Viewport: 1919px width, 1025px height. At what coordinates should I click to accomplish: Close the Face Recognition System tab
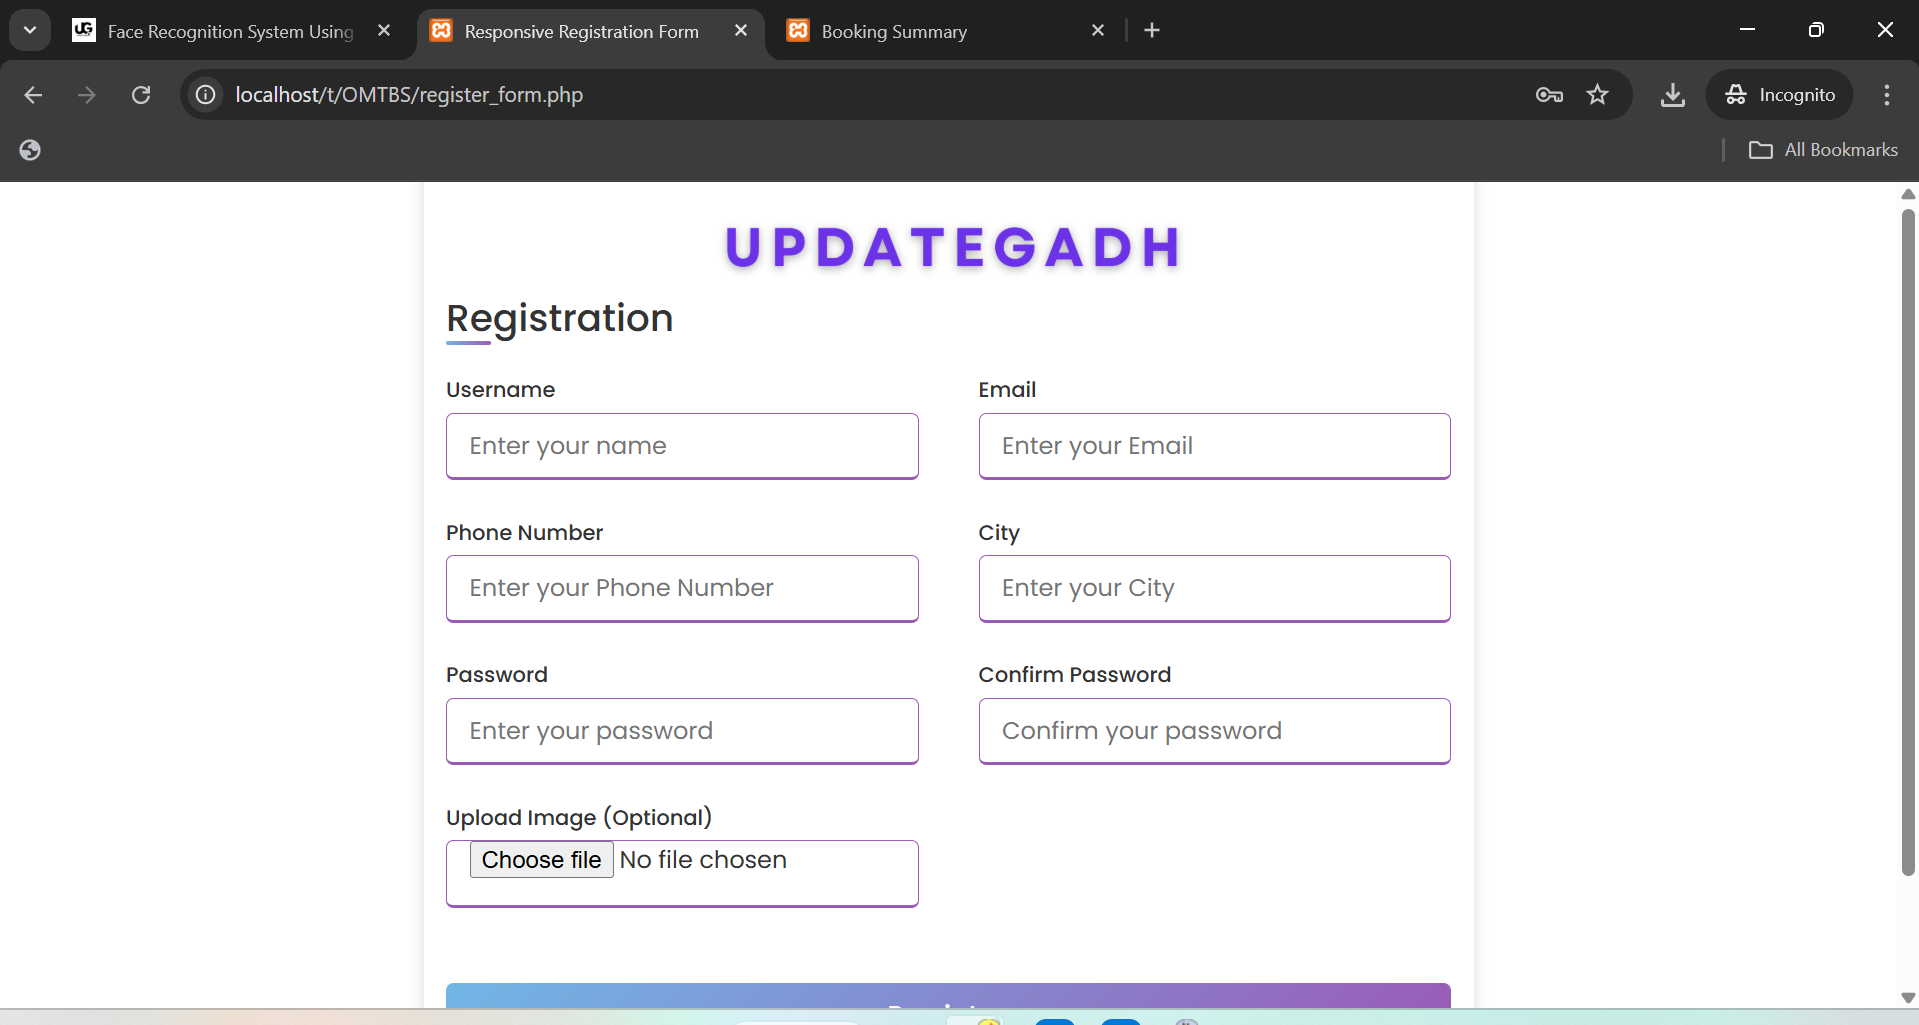coord(384,31)
